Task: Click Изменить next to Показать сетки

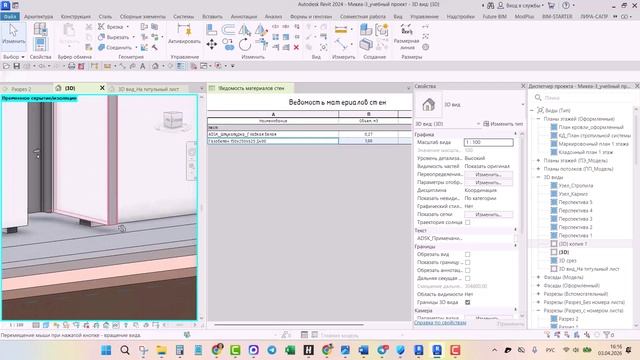Action: [488, 214]
